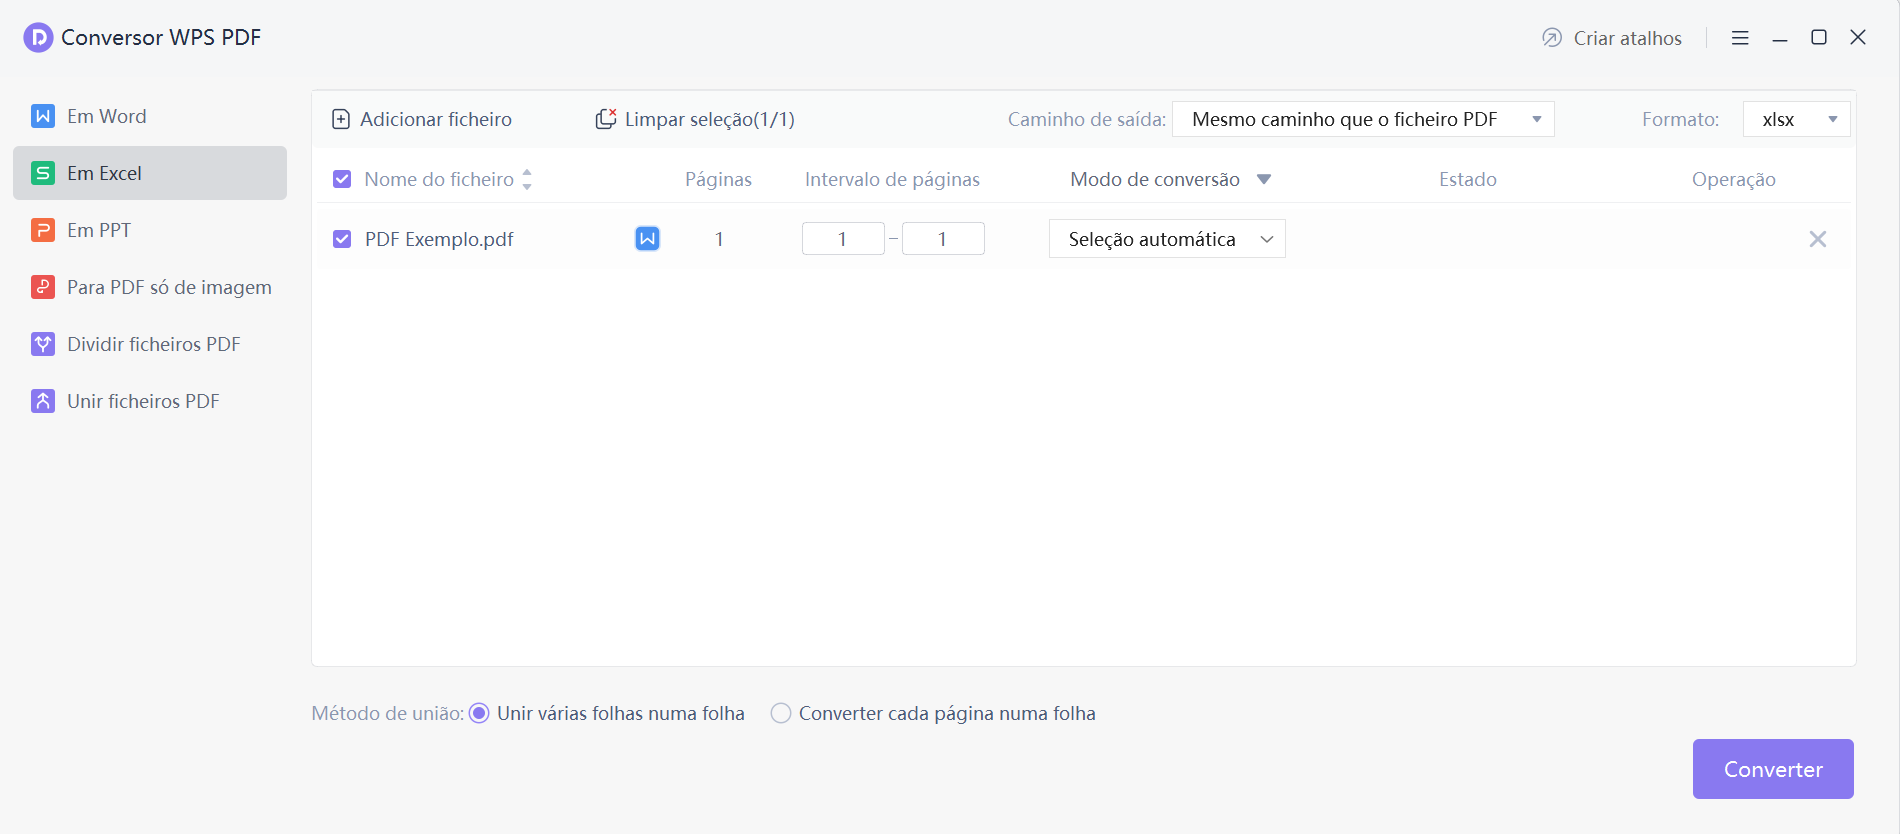
Task: Switch to Em Excel tab
Action: click(150, 173)
